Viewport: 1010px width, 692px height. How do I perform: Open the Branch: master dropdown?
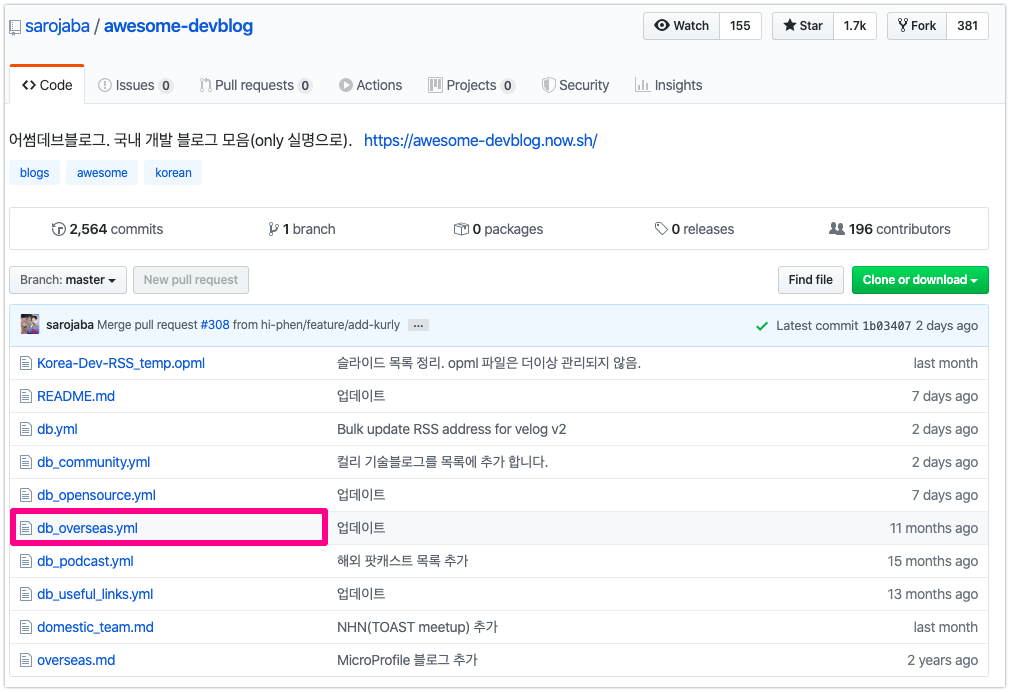[68, 280]
